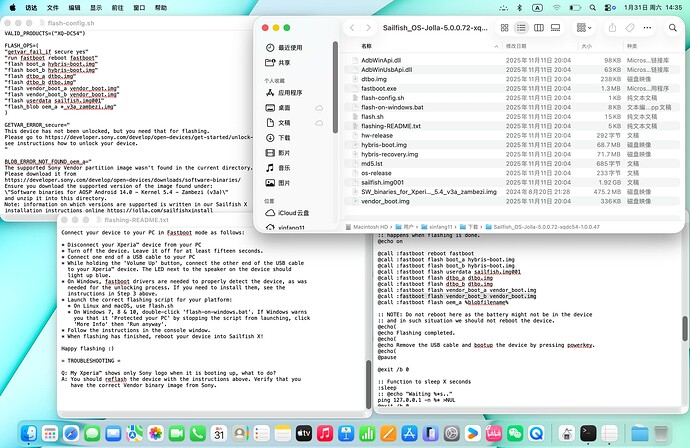Click the Bluetooth icon in menu bar

(520, 5)
